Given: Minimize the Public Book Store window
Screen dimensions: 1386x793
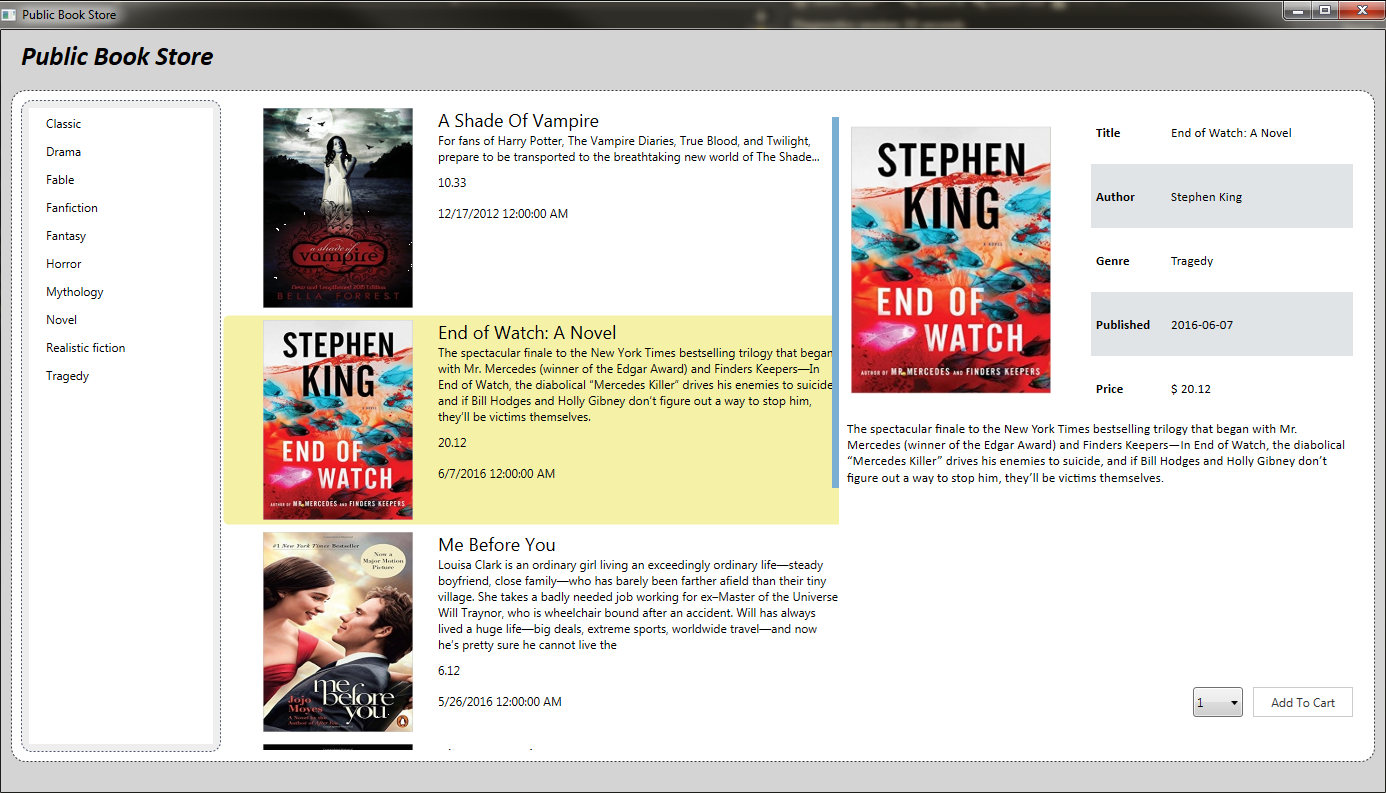Looking at the screenshot, I should tap(1298, 10).
